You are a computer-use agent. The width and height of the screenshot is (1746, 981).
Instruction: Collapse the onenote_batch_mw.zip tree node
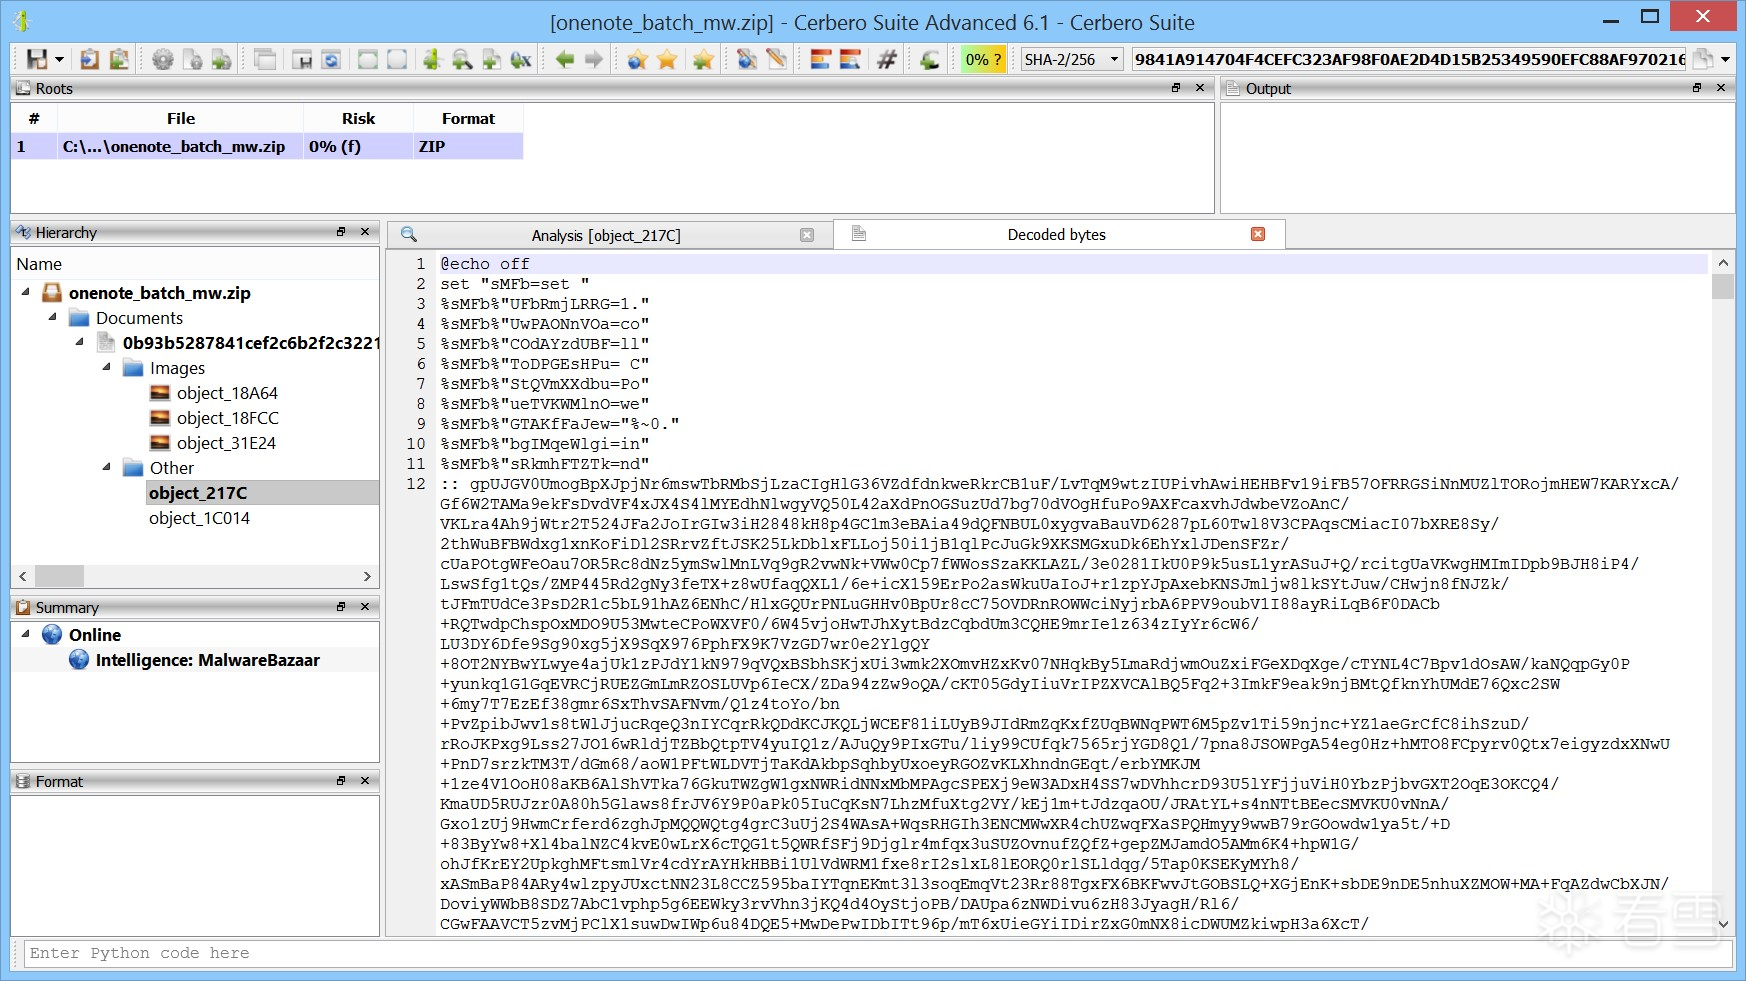[x=26, y=292]
